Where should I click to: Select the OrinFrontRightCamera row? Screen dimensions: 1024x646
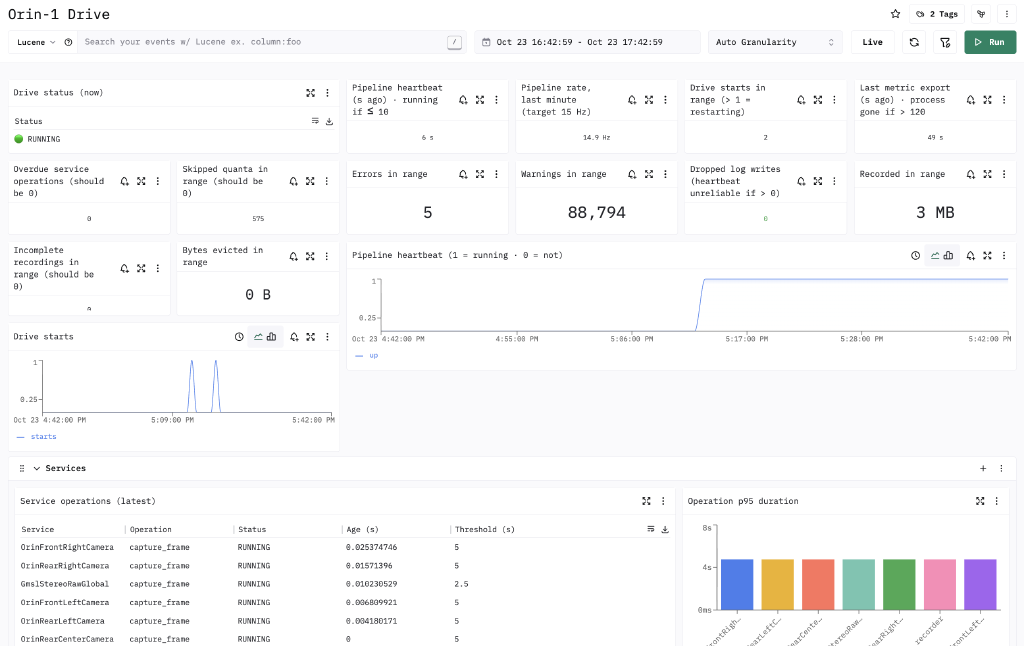click(x=345, y=547)
